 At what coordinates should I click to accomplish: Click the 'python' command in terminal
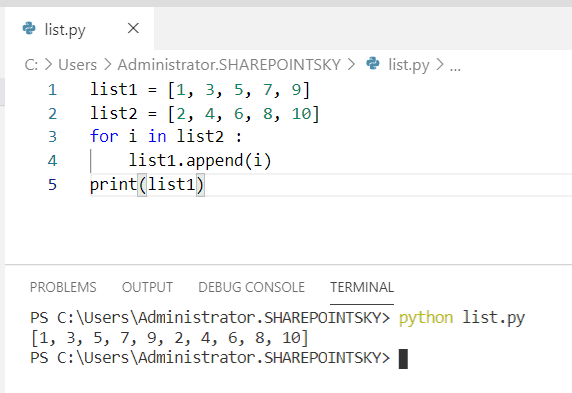pos(426,318)
